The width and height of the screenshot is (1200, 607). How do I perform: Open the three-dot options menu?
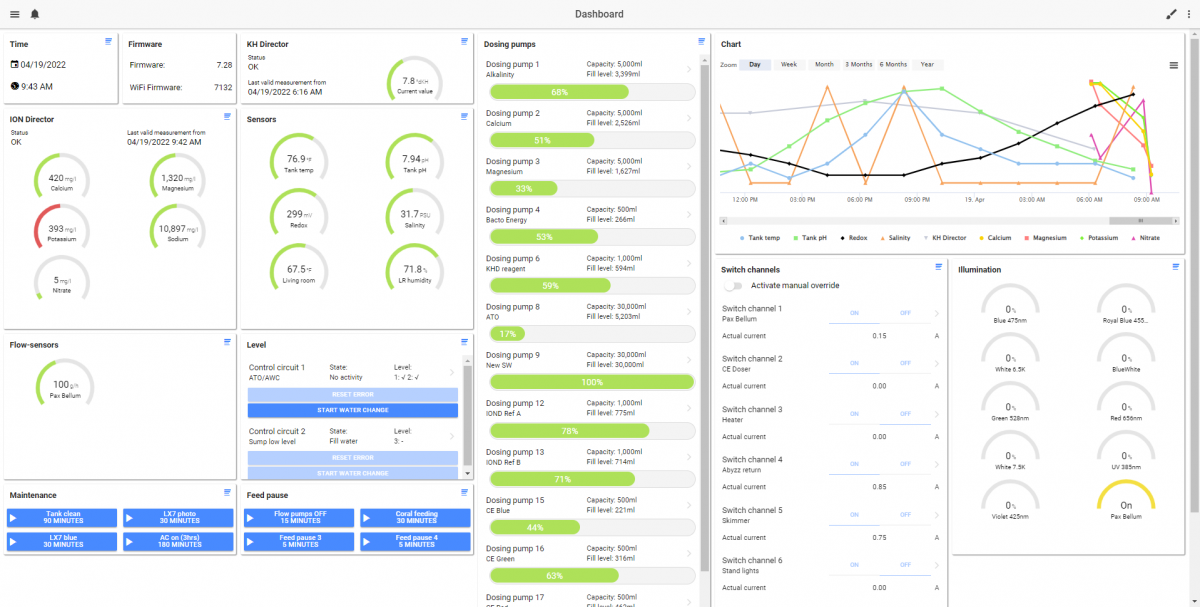click(x=1188, y=14)
